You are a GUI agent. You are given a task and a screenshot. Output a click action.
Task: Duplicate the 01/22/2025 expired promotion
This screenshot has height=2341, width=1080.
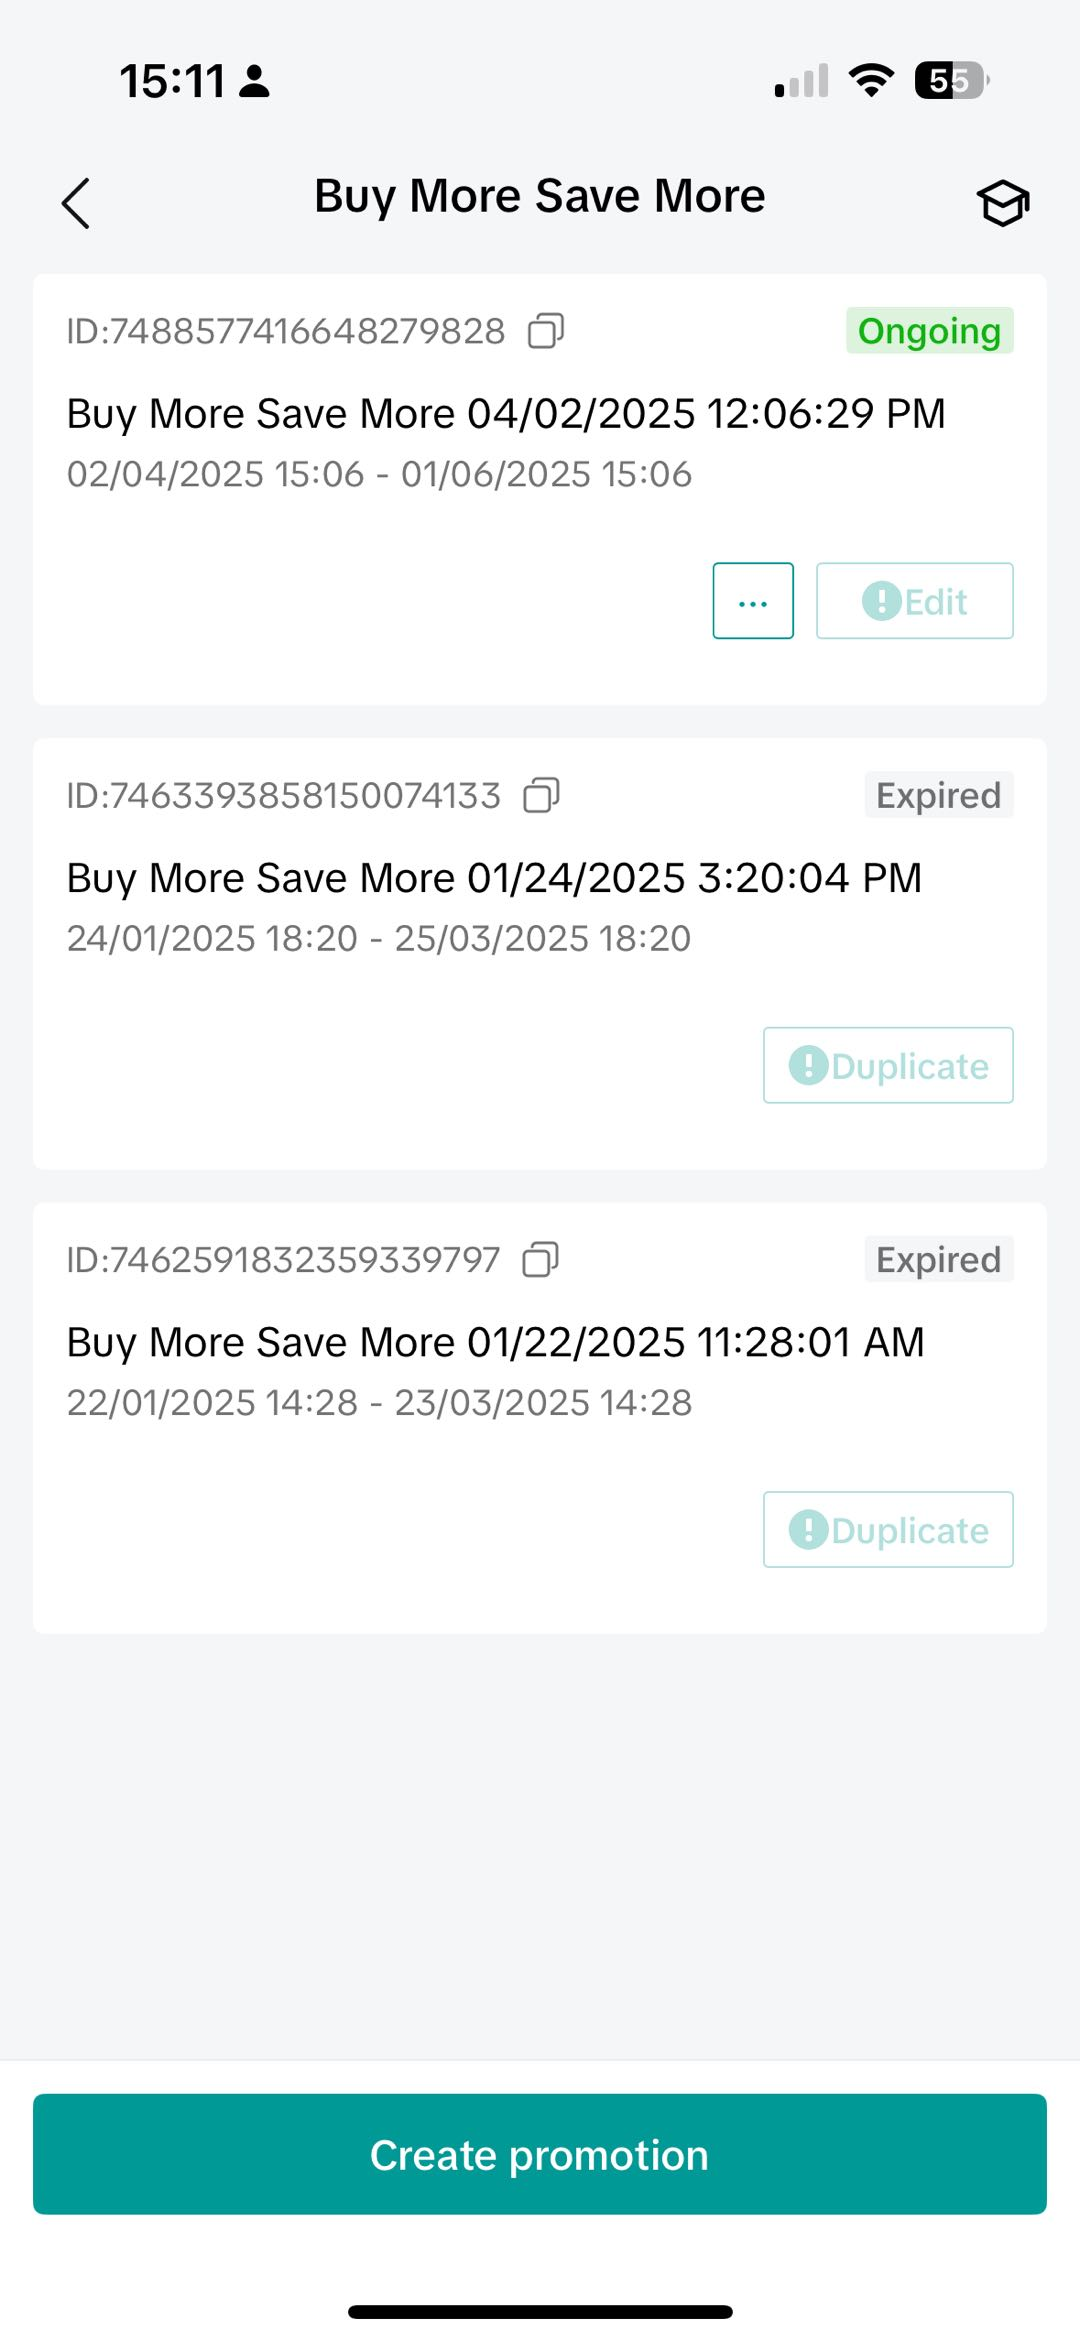coord(888,1530)
